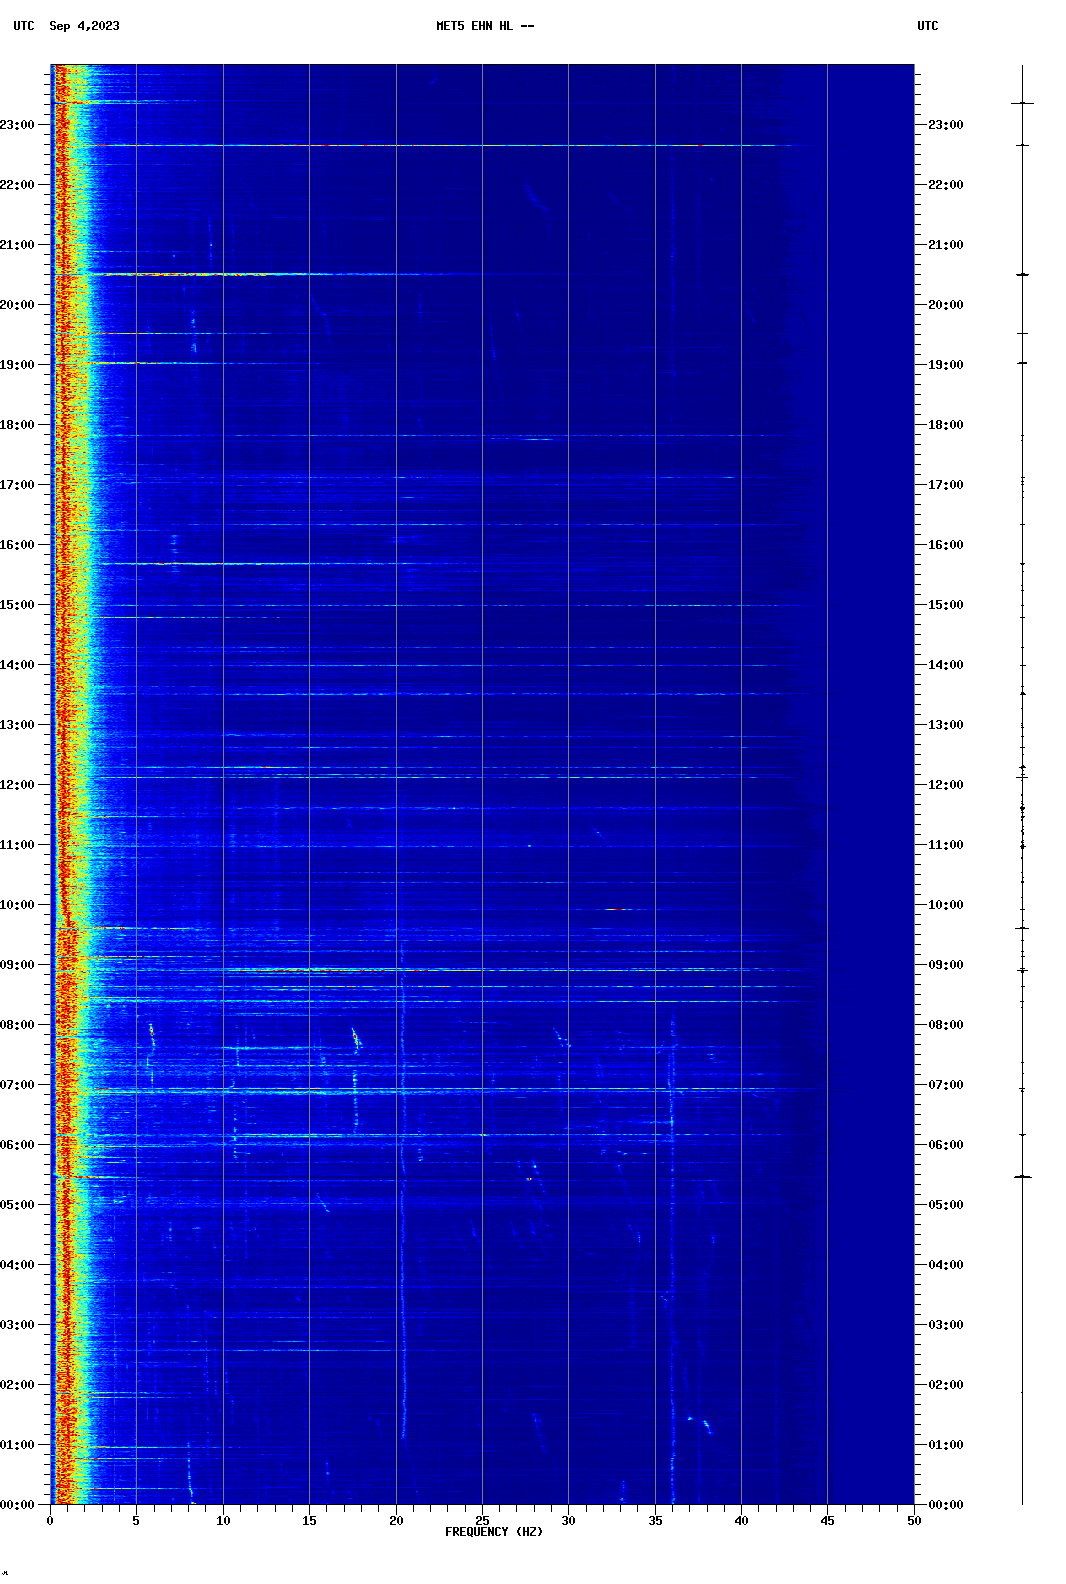The width and height of the screenshot is (1066, 1584).
Task: Click the 05:00 label on right axis
Action: click(945, 1205)
